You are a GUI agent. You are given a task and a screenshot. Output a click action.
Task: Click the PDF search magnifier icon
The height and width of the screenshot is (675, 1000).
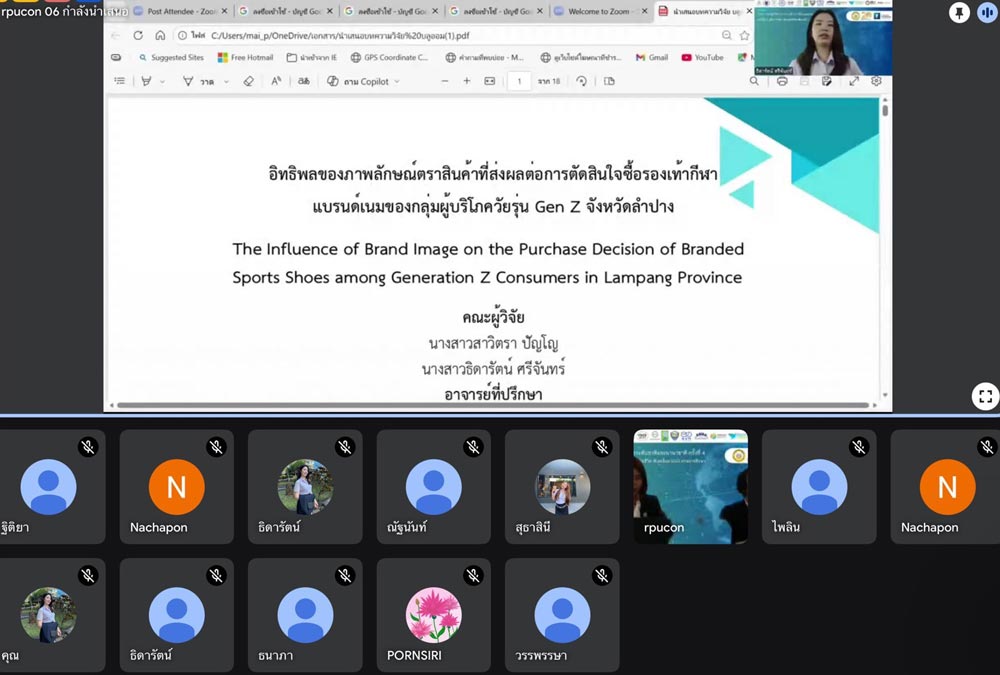[x=755, y=81]
